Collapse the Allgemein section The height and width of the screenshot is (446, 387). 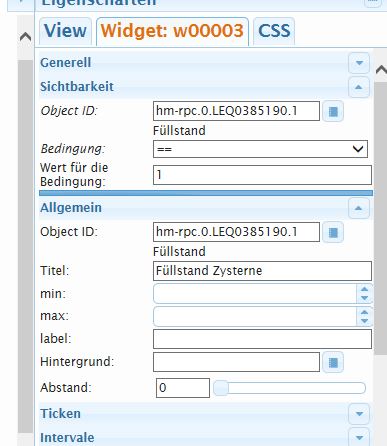[x=359, y=208]
